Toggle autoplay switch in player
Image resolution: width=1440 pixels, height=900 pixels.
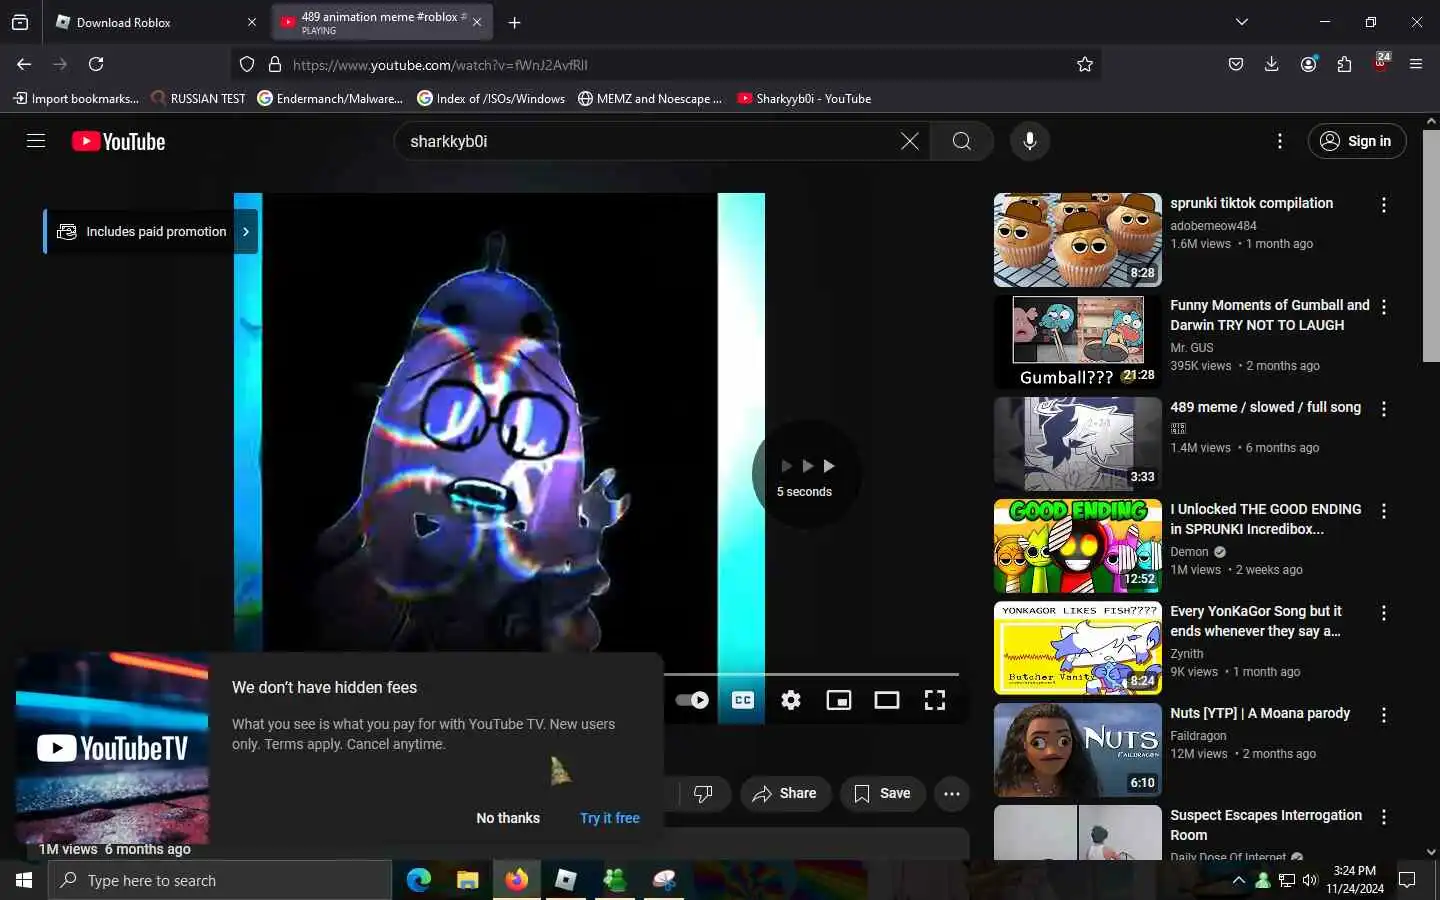point(692,700)
